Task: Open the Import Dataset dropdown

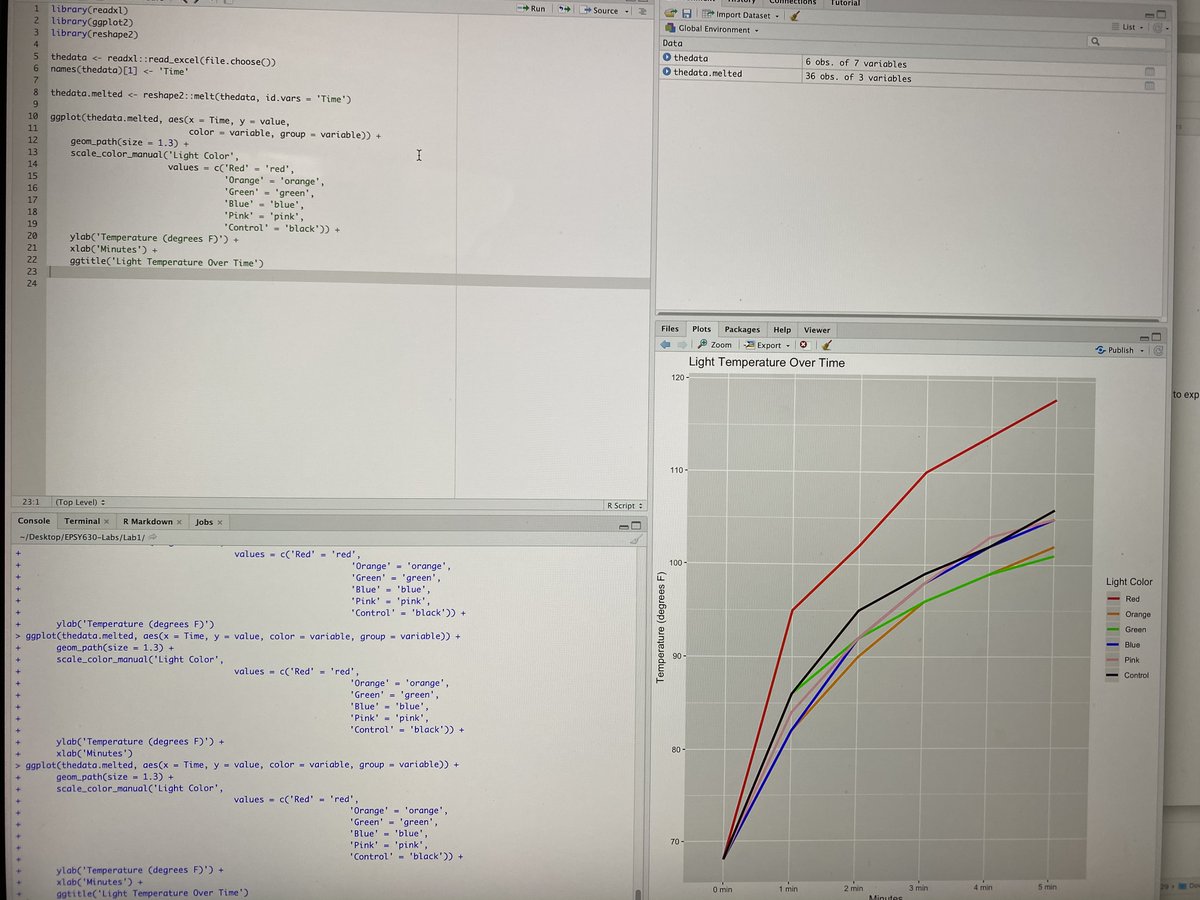Action: click(741, 15)
